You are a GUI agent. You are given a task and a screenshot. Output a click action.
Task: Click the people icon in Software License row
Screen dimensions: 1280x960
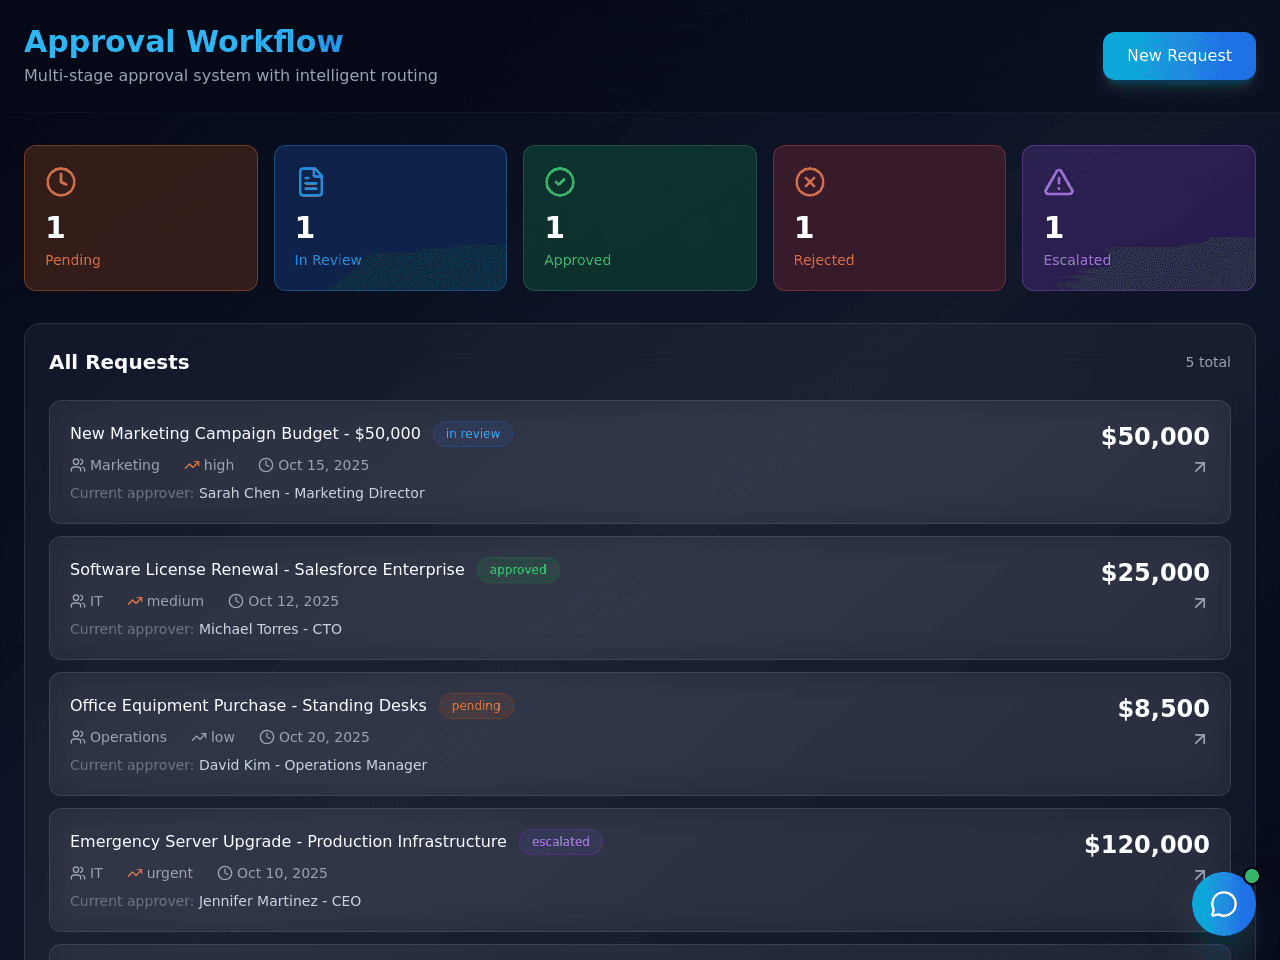click(78, 601)
